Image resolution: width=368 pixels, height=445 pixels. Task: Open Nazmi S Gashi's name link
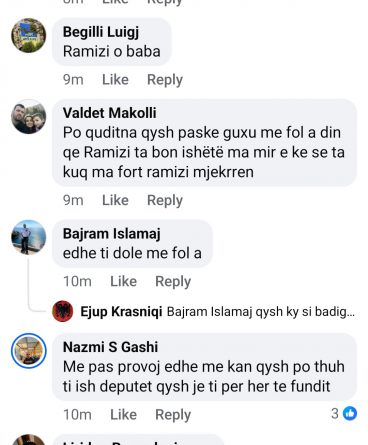(x=110, y=347)
